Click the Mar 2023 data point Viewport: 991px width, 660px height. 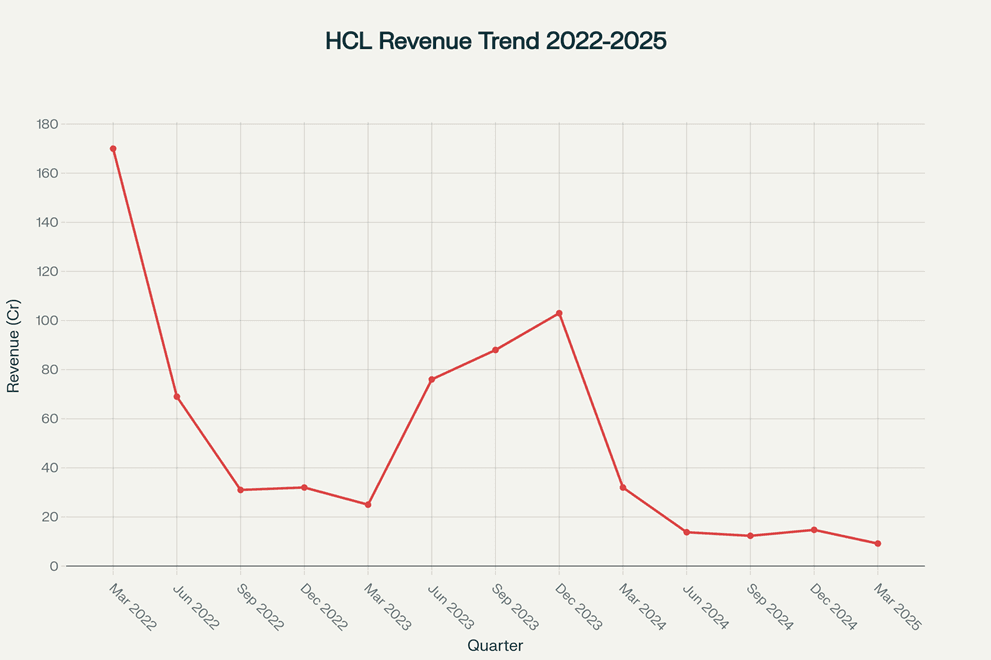coord(368,505)
